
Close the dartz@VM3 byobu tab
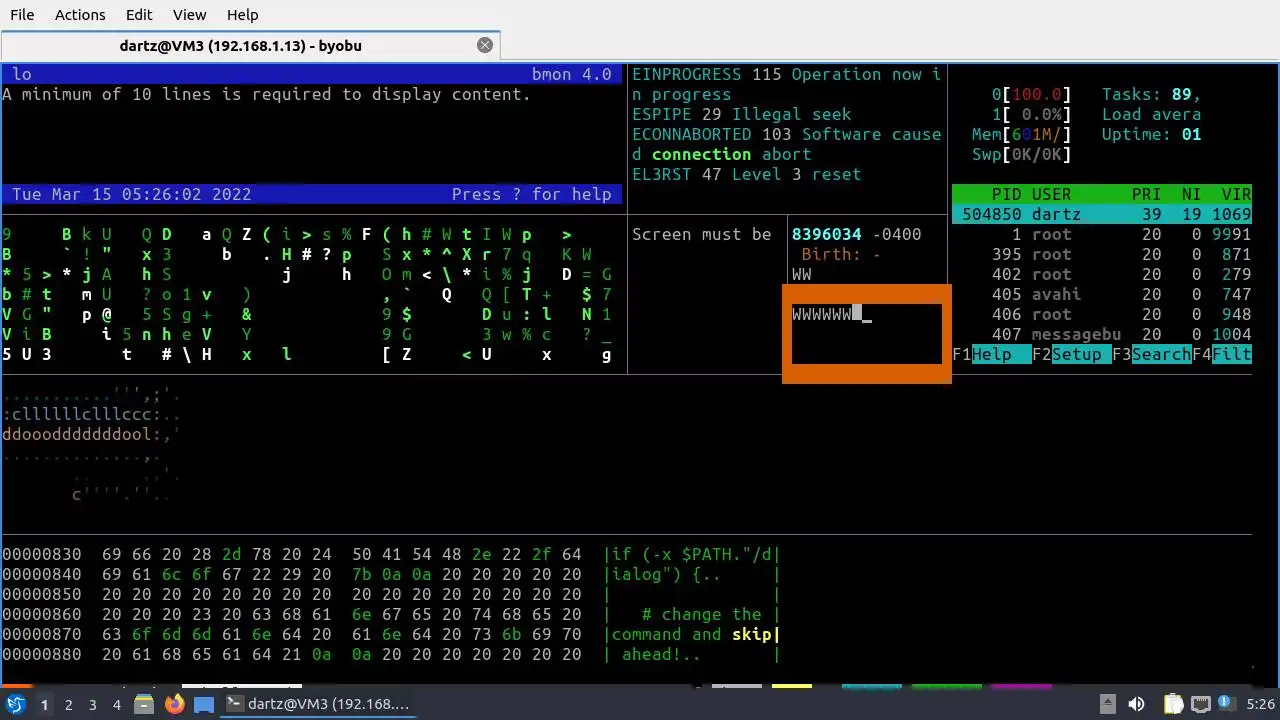[x=485, y=45]
